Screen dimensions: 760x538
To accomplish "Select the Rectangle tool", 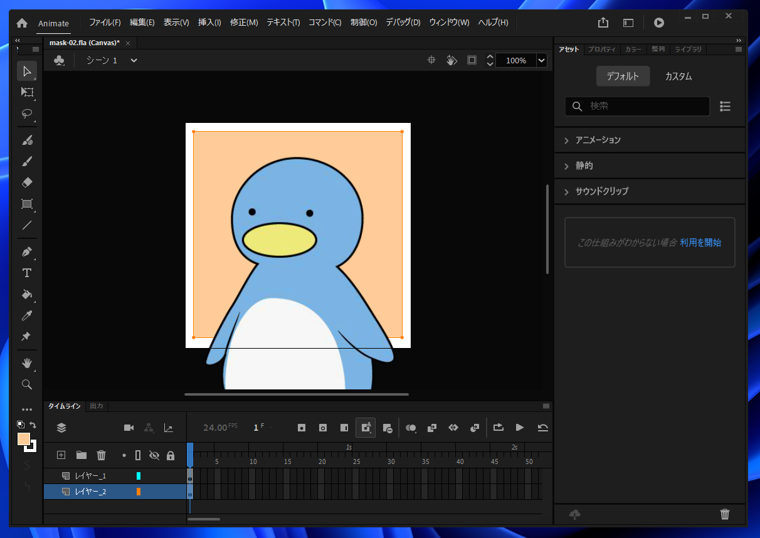I will (27, 204).
